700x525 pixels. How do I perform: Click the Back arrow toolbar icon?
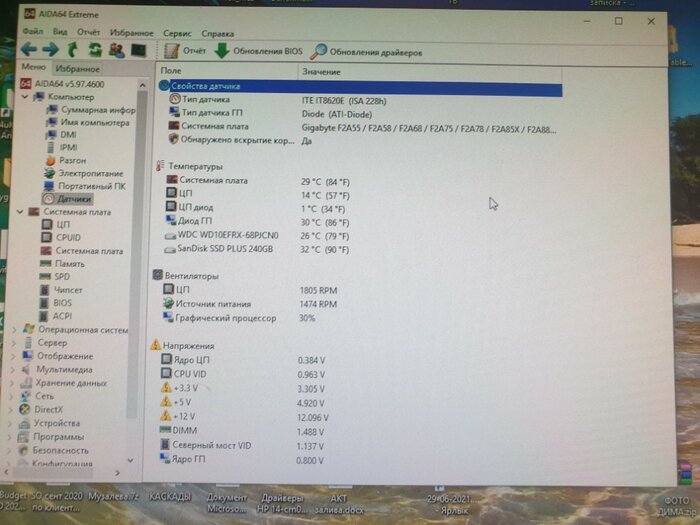point(29,49)
